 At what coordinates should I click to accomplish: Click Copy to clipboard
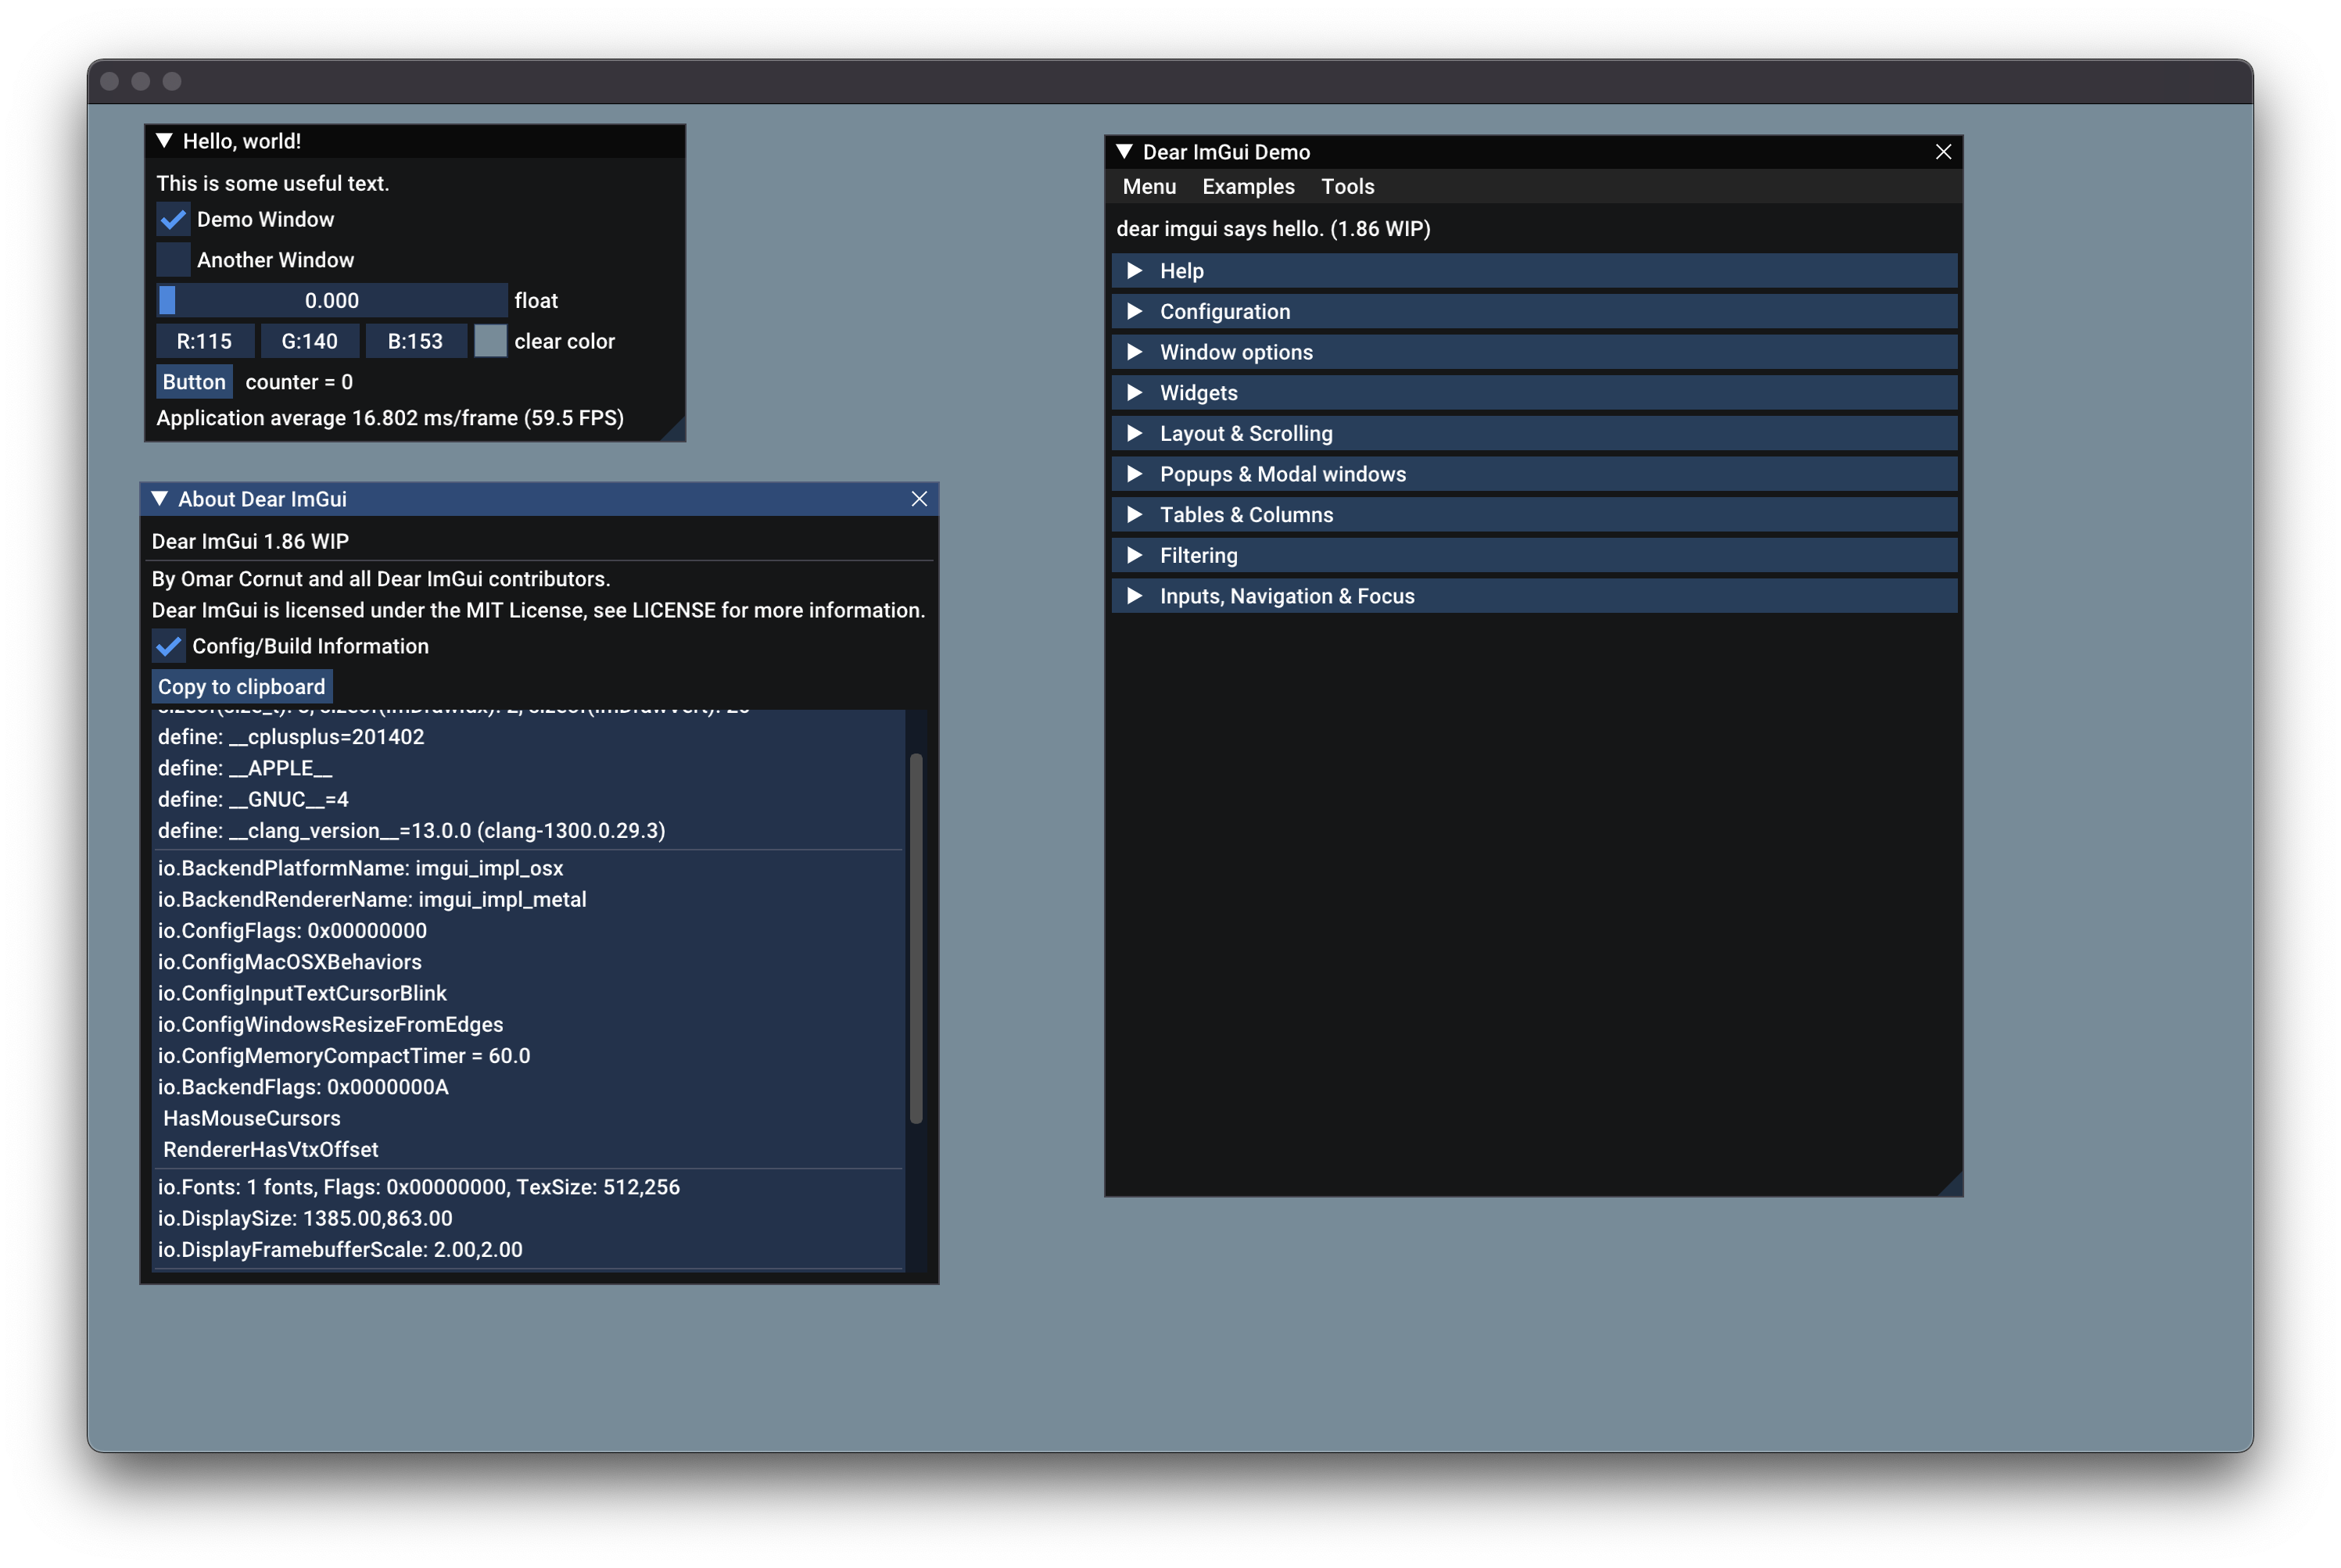[x=240, y=686]
